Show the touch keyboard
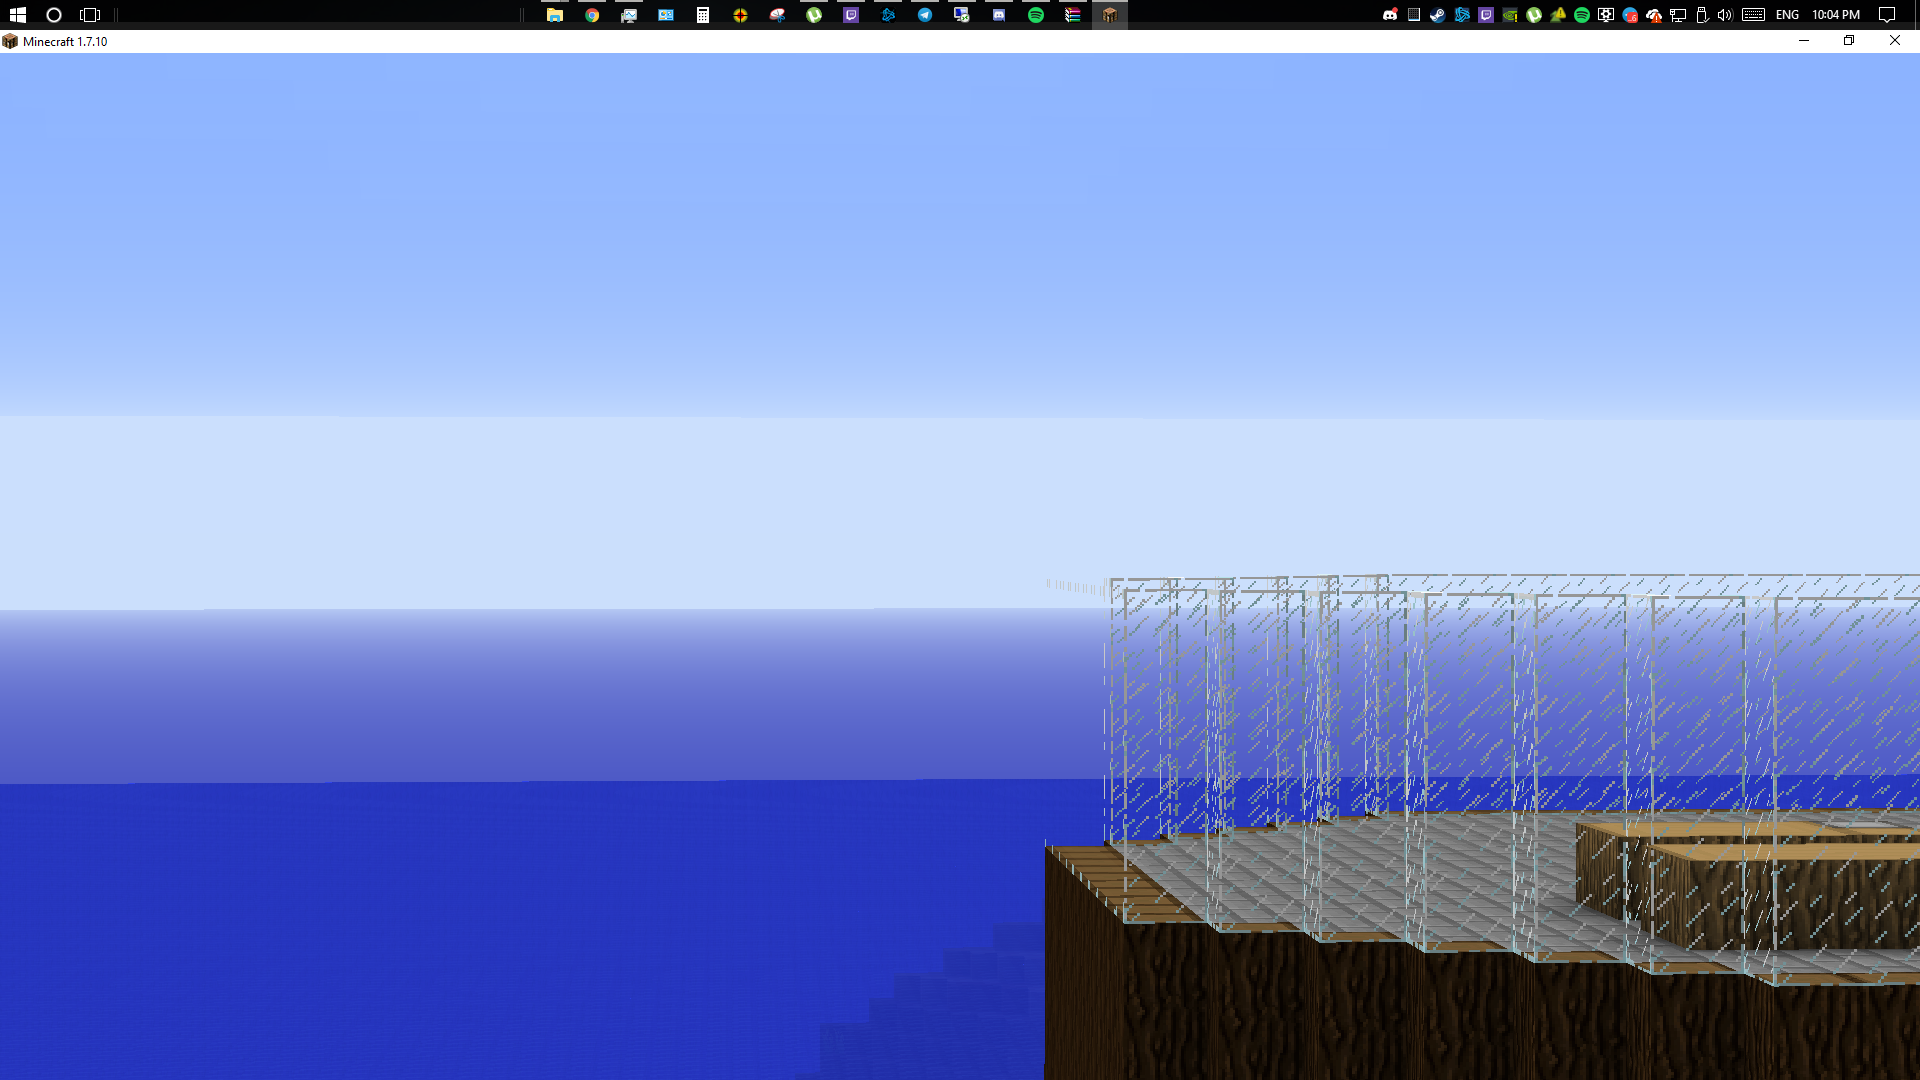1920x1080 pixels. click(x=1753, y=15)
